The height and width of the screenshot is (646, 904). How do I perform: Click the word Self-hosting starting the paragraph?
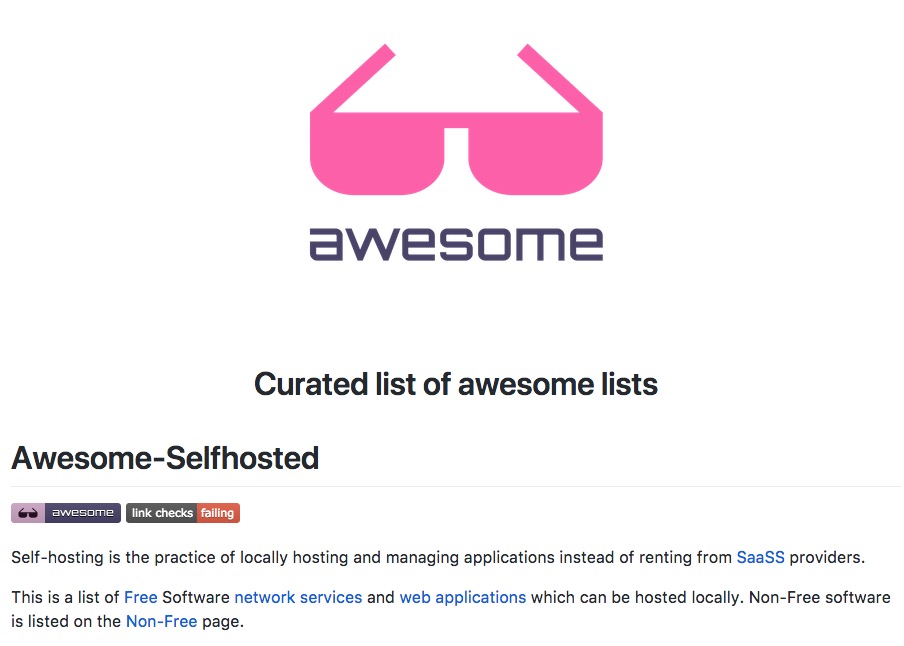50,557
